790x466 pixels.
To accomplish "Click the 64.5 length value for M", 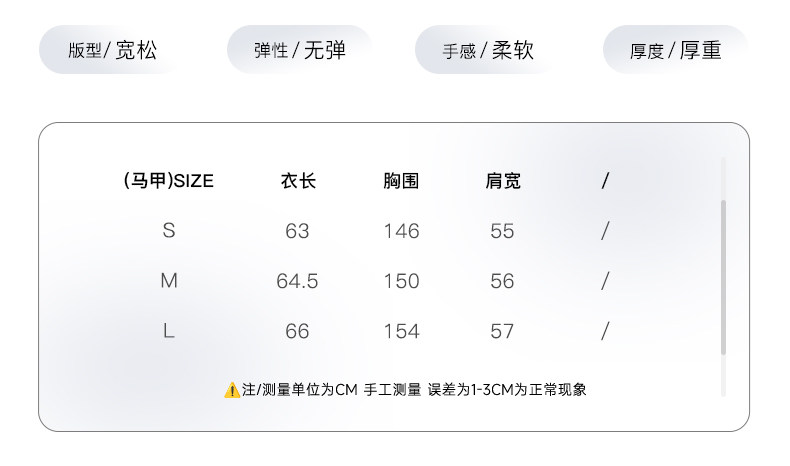I will pos(297,281).
